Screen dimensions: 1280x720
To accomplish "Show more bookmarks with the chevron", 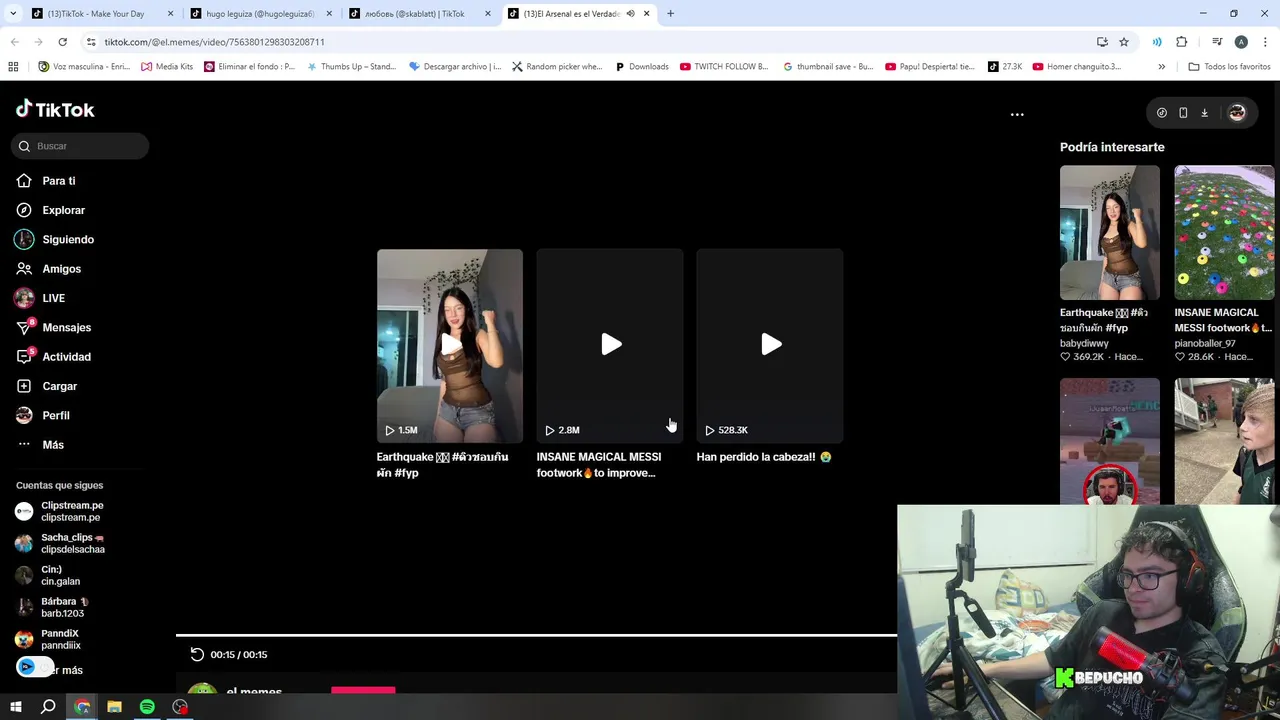I will coord(1161,67).
